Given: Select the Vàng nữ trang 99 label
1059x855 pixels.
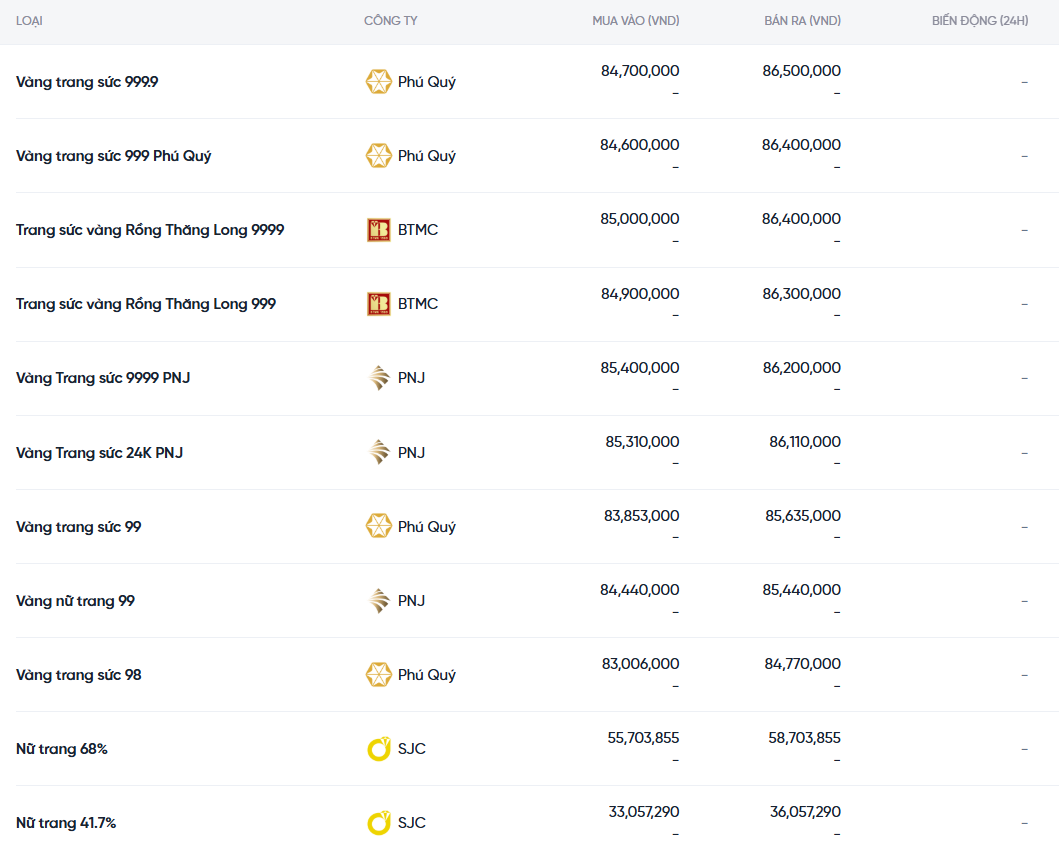Looking at the screenshot, I should tap(76, 601).
